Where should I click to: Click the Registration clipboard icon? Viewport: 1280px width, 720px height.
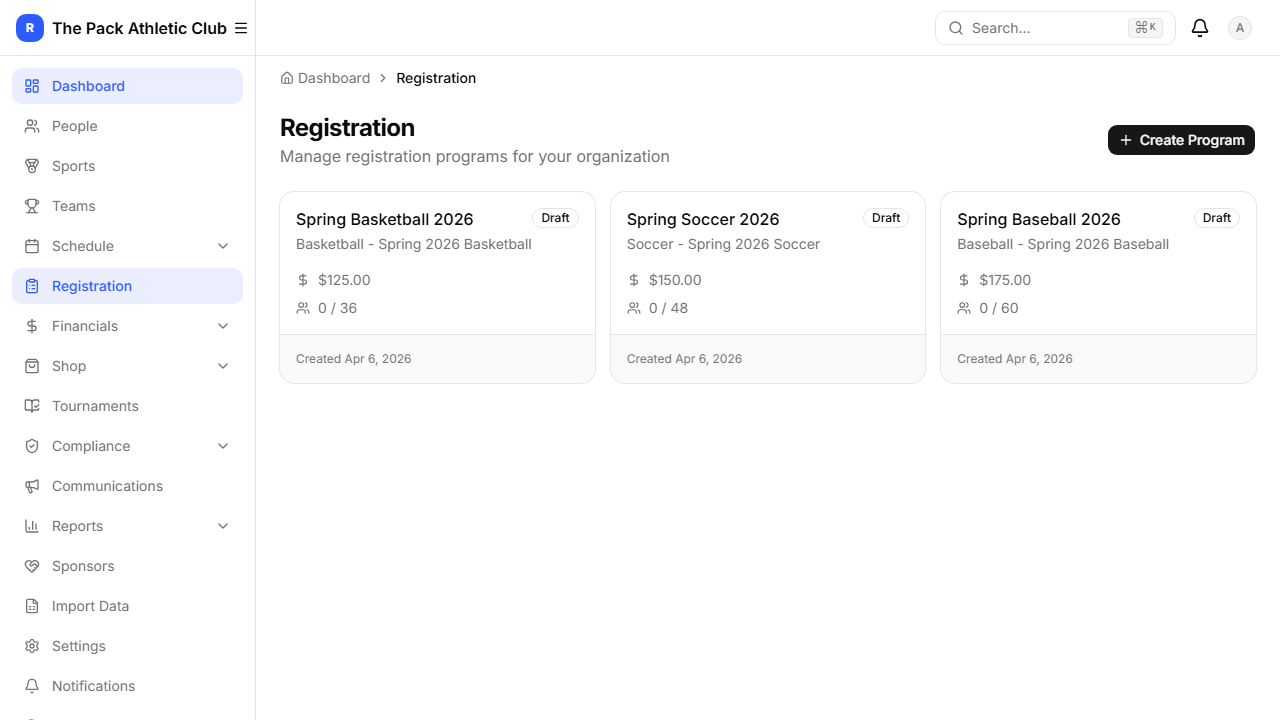click(x=32, y=286)
